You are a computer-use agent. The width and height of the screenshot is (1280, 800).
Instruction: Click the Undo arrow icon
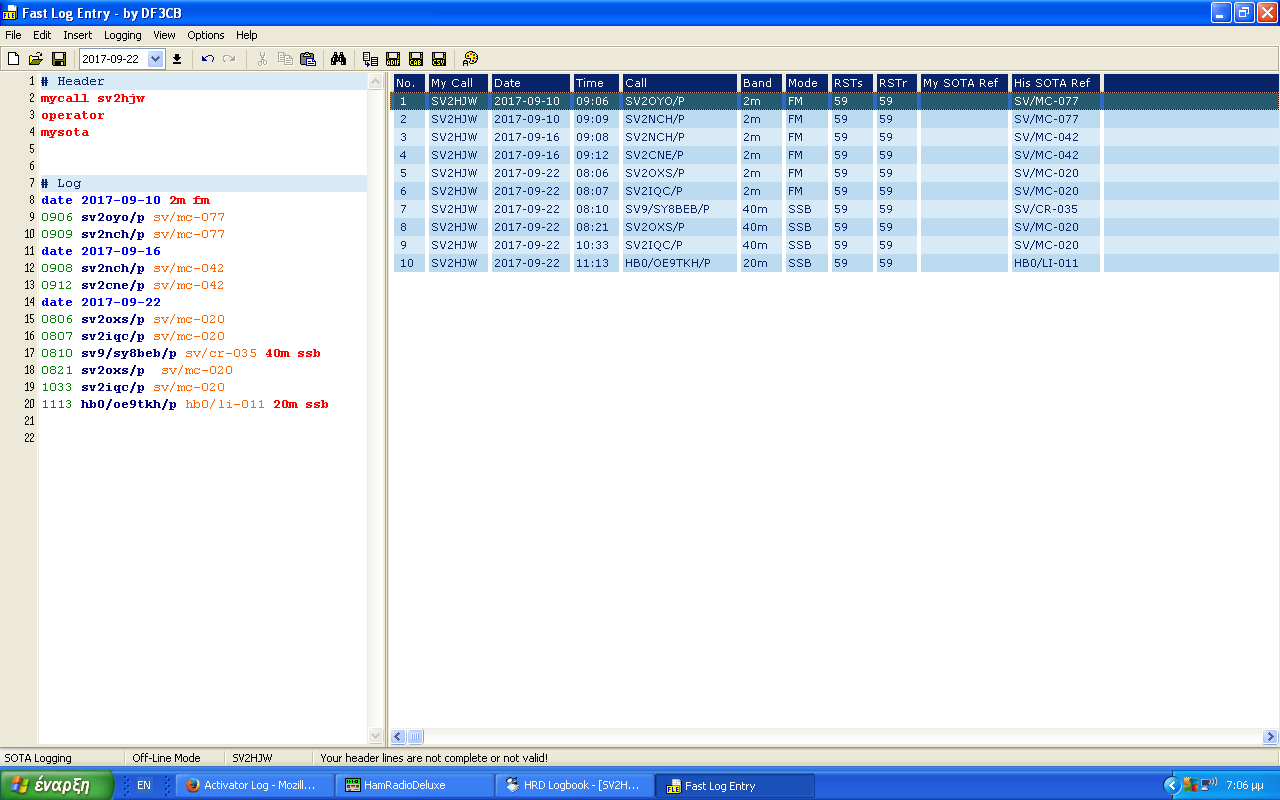click(207, 59)
